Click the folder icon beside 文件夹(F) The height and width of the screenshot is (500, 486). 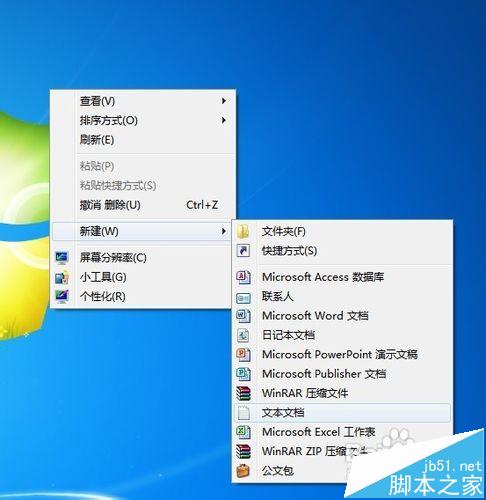tap(243, 231)
